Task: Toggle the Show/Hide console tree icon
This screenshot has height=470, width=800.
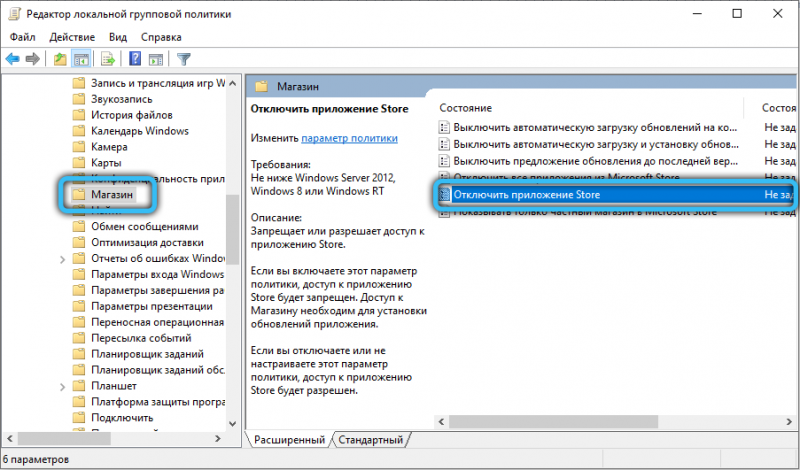Action: (x=81, y=59)
